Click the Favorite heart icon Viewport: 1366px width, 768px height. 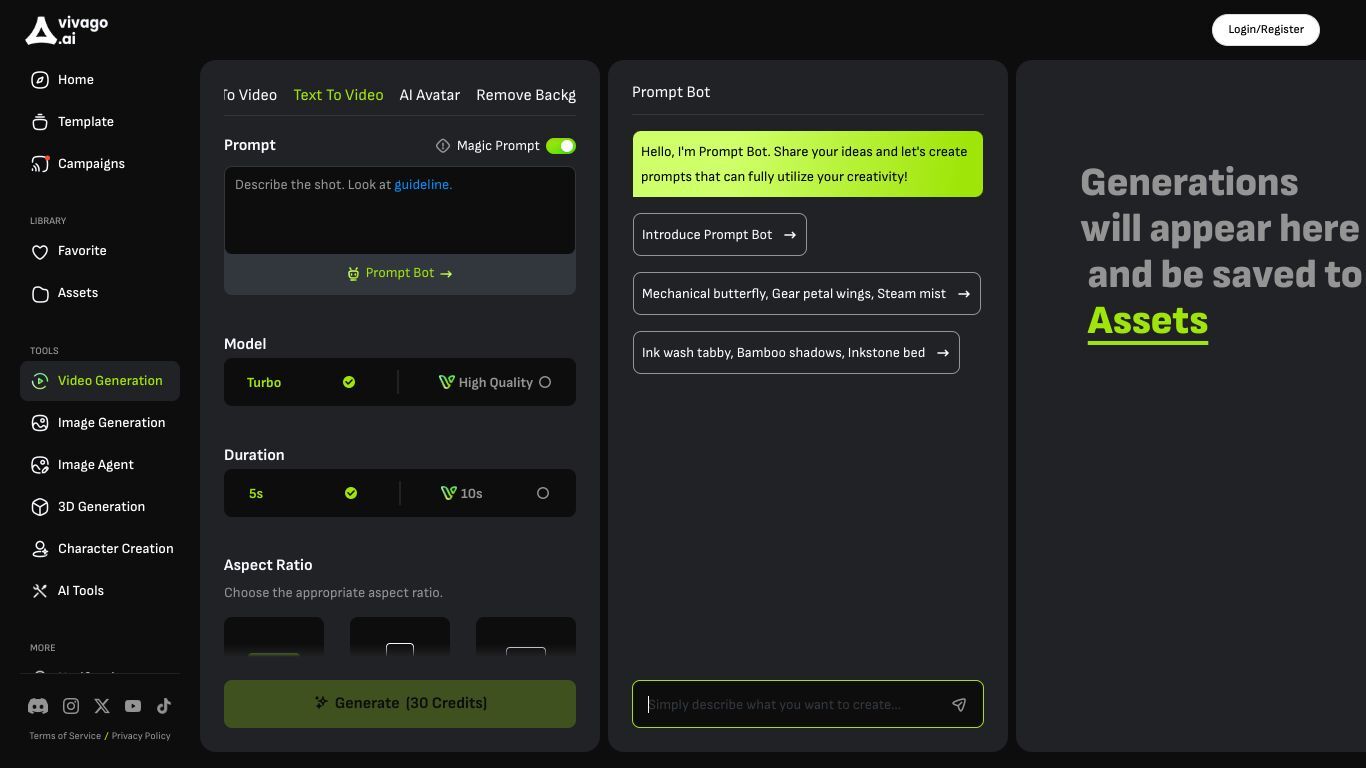40,252
